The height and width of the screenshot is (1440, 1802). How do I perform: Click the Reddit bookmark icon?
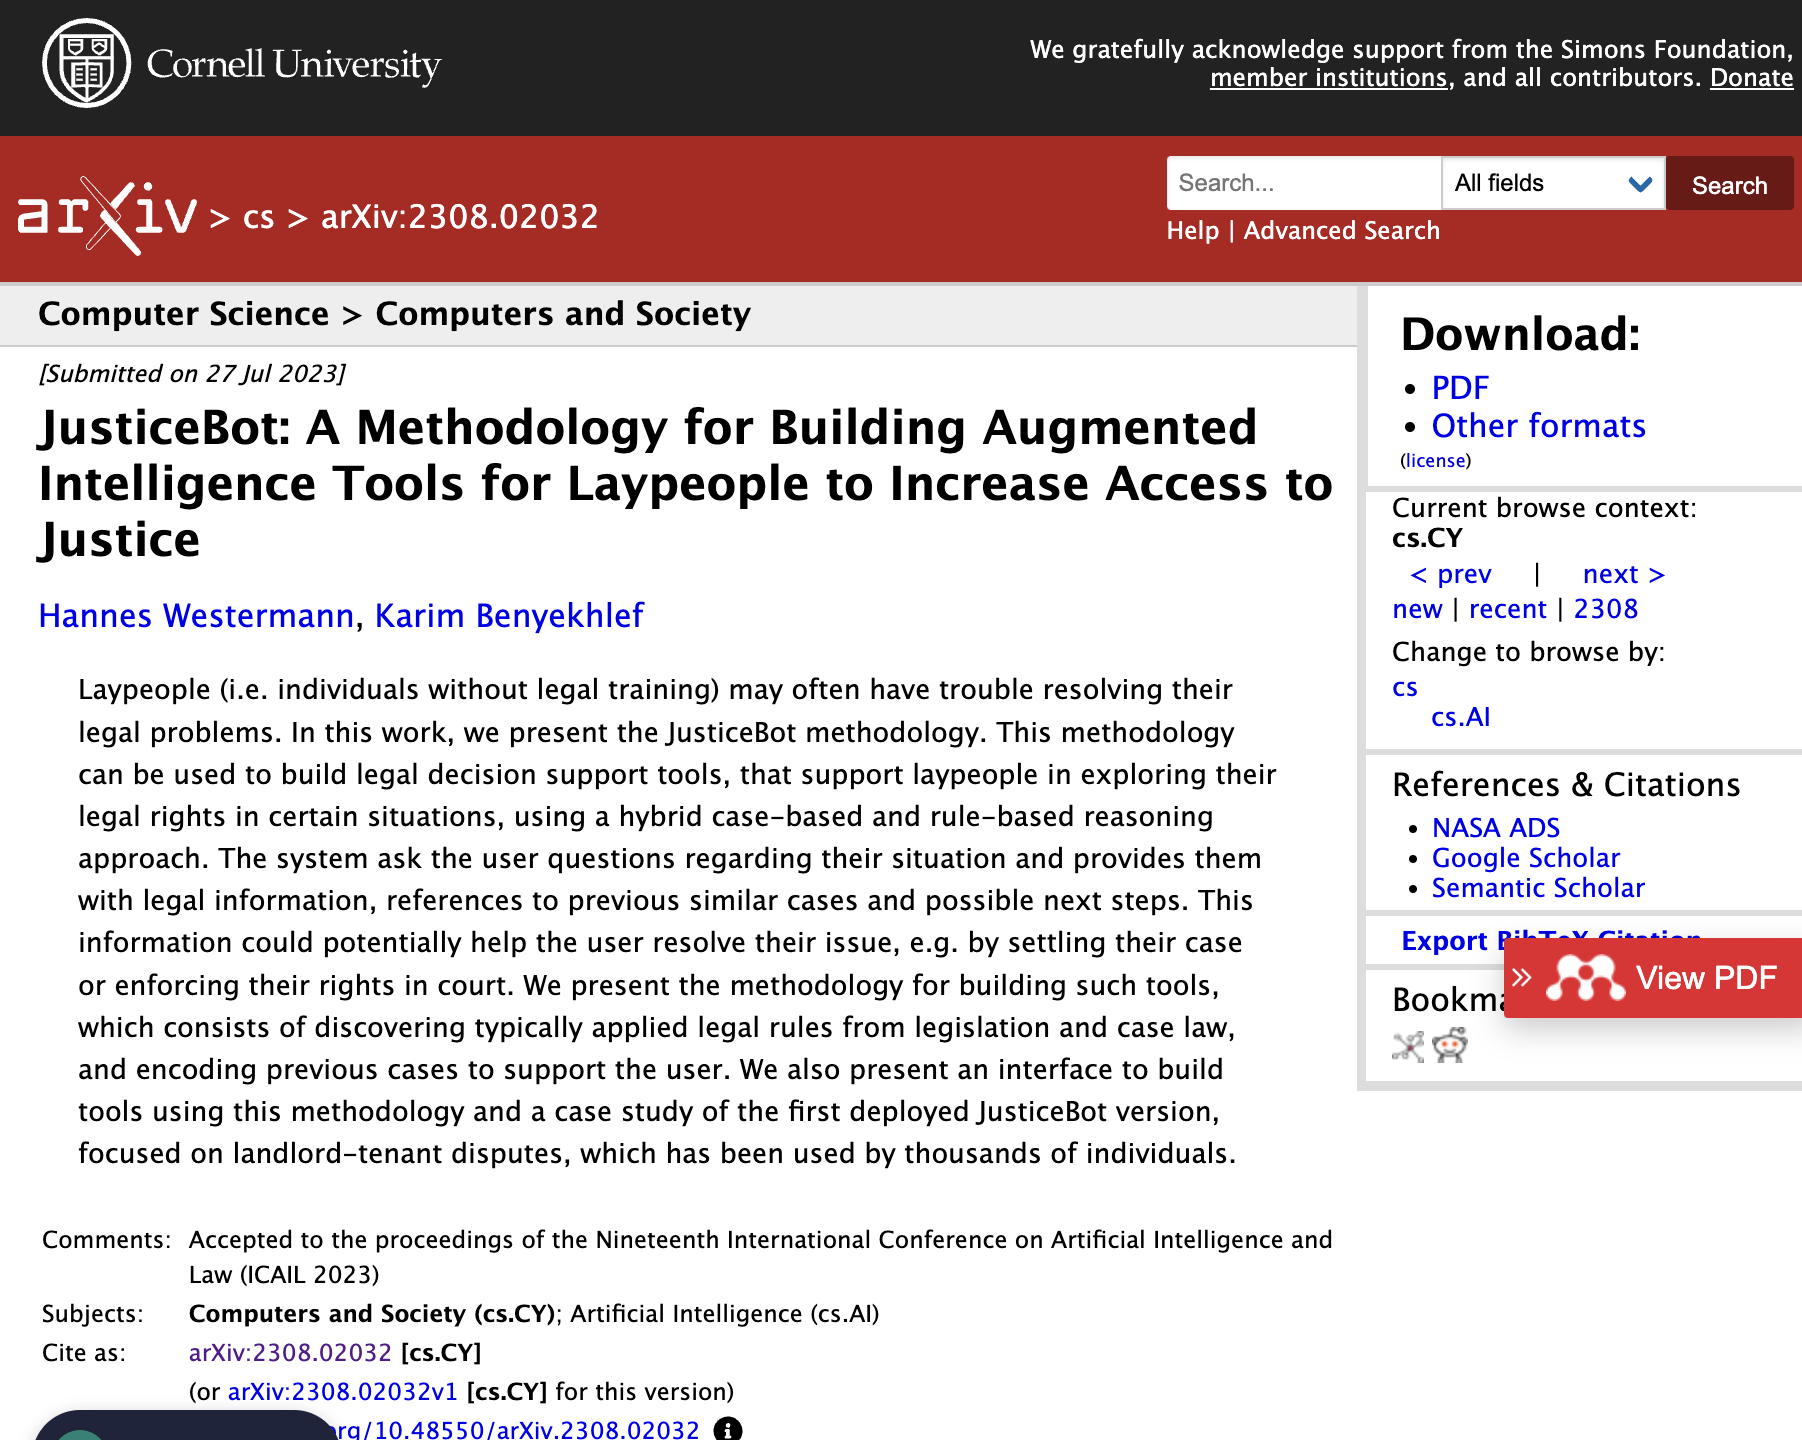pos(1449,1046)
